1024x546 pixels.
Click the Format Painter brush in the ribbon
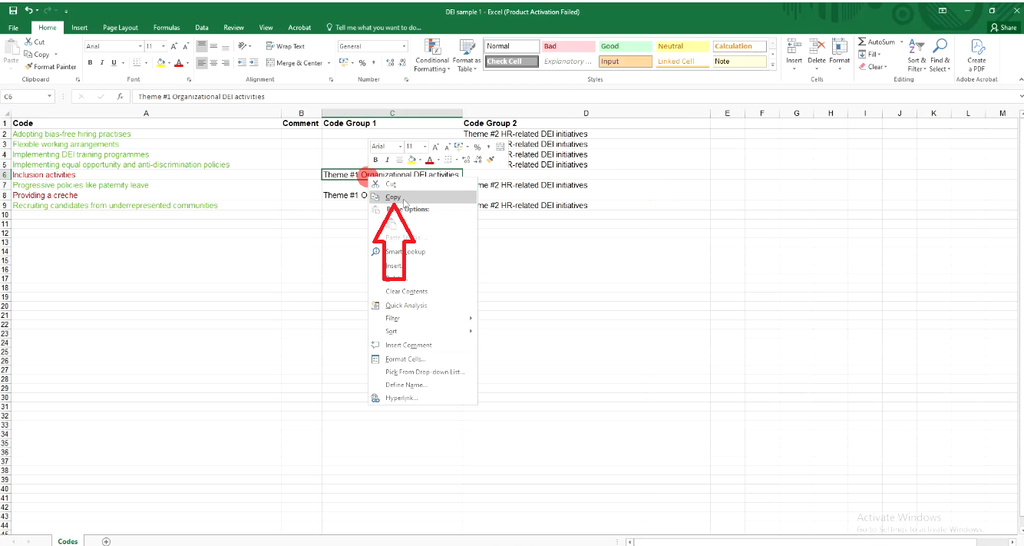(x=28, y=67)
